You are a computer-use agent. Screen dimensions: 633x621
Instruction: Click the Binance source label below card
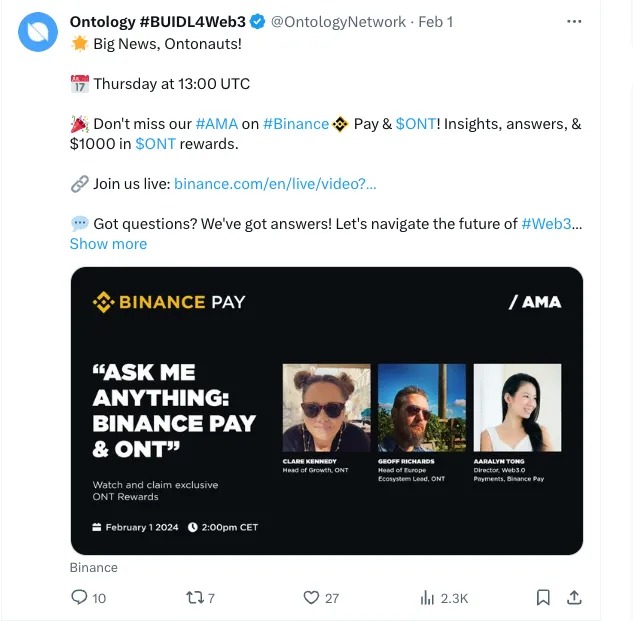pyautogui.click(x=94, y=568)
